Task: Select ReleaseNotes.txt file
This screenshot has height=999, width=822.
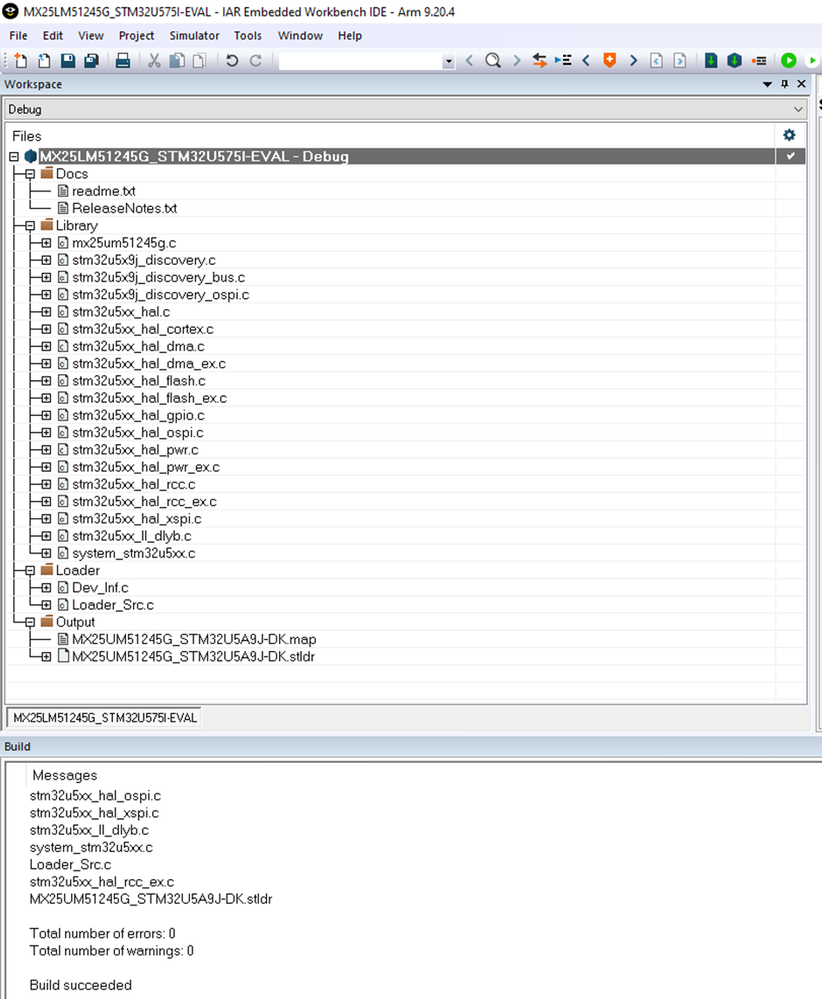Action: [x=124, y=208]
